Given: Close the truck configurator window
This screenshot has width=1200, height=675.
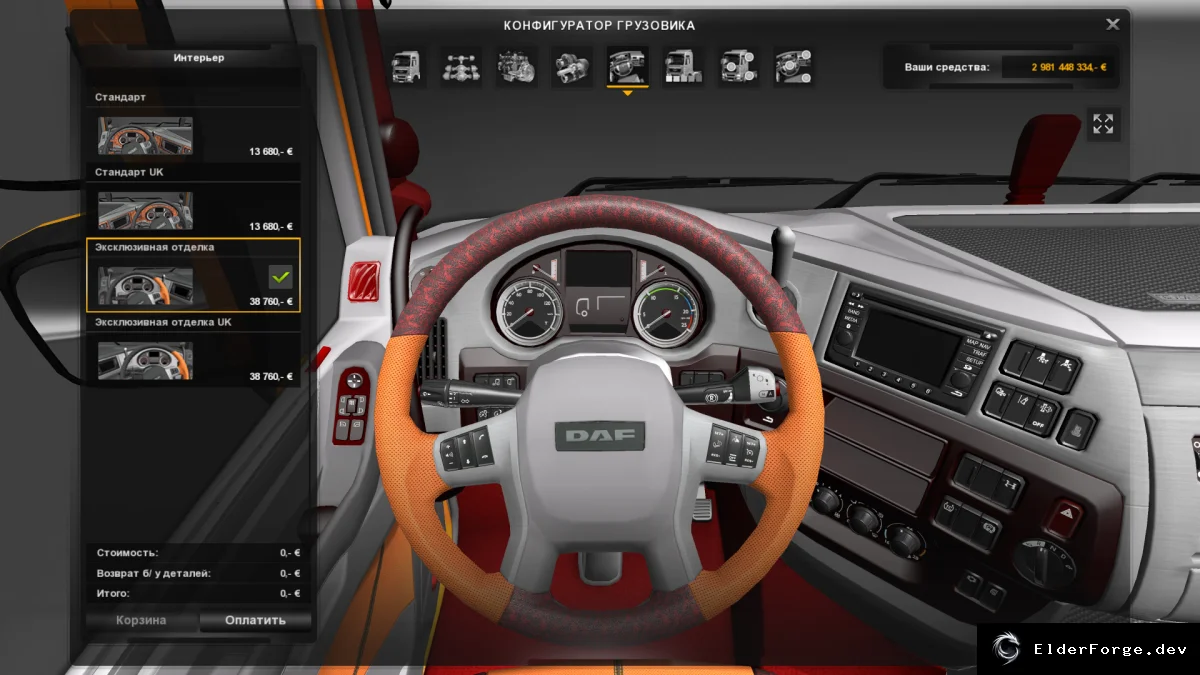Looking at the screenshot, I should click(1112, 24).
